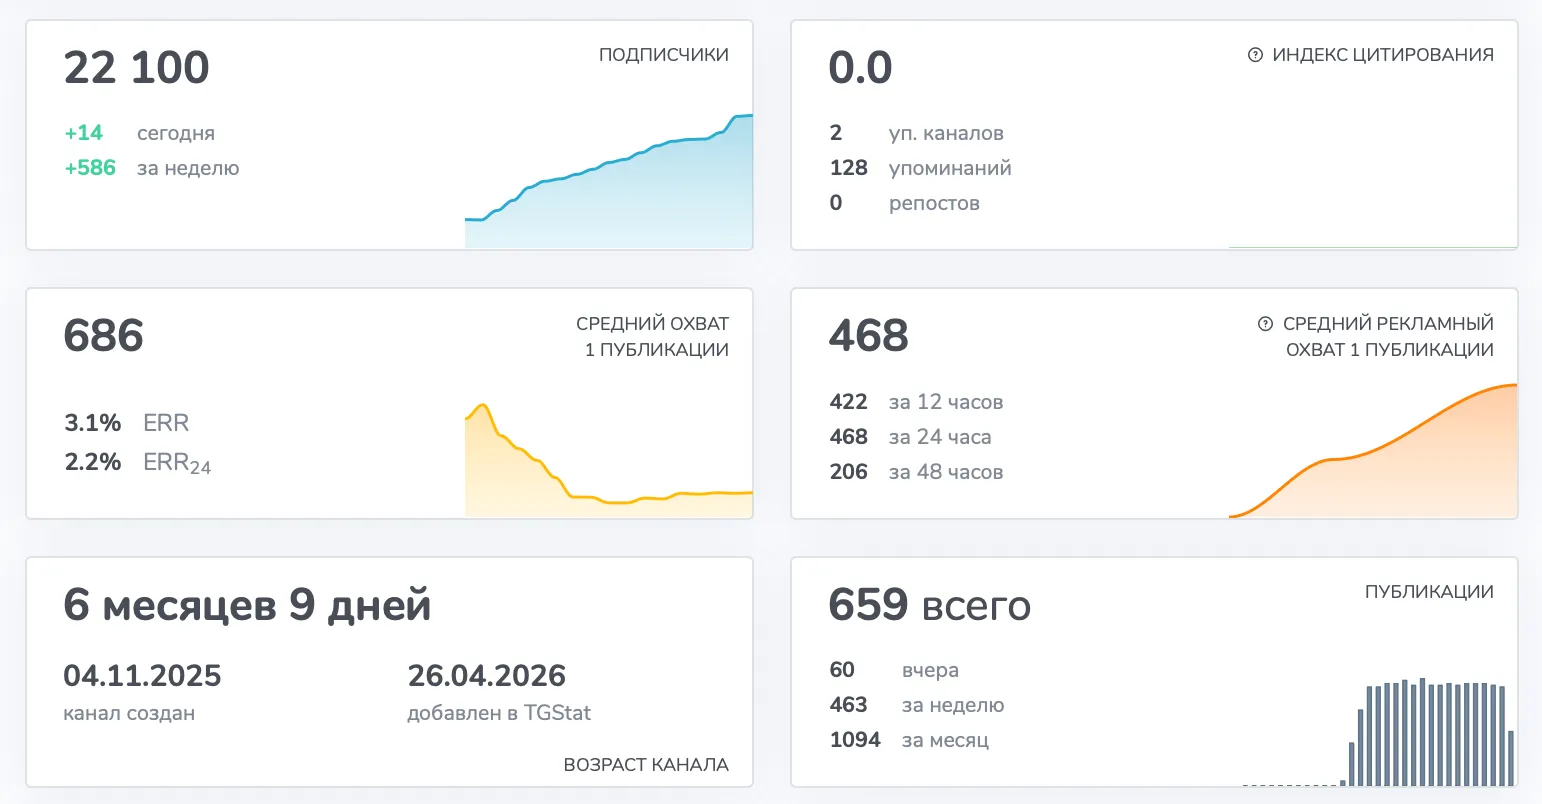Select the 206 за 48 часов row
Viewport: 1542px width, 804px height.
pos(917,472)
